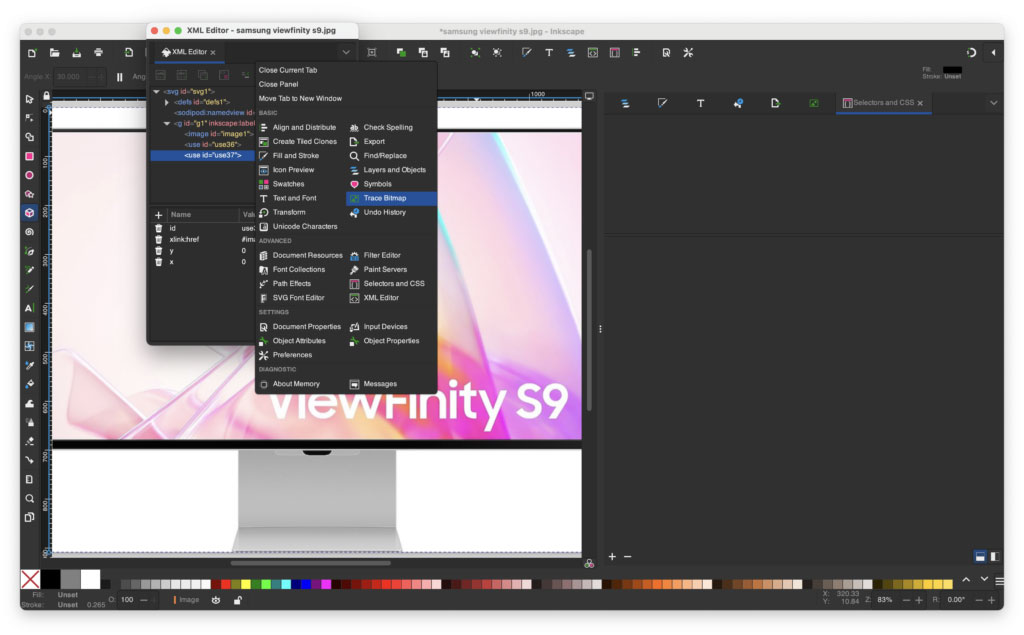1024x635 pixels.
Task: Open Text and Font from top toolbar
Action: click(x=549, y=53)
